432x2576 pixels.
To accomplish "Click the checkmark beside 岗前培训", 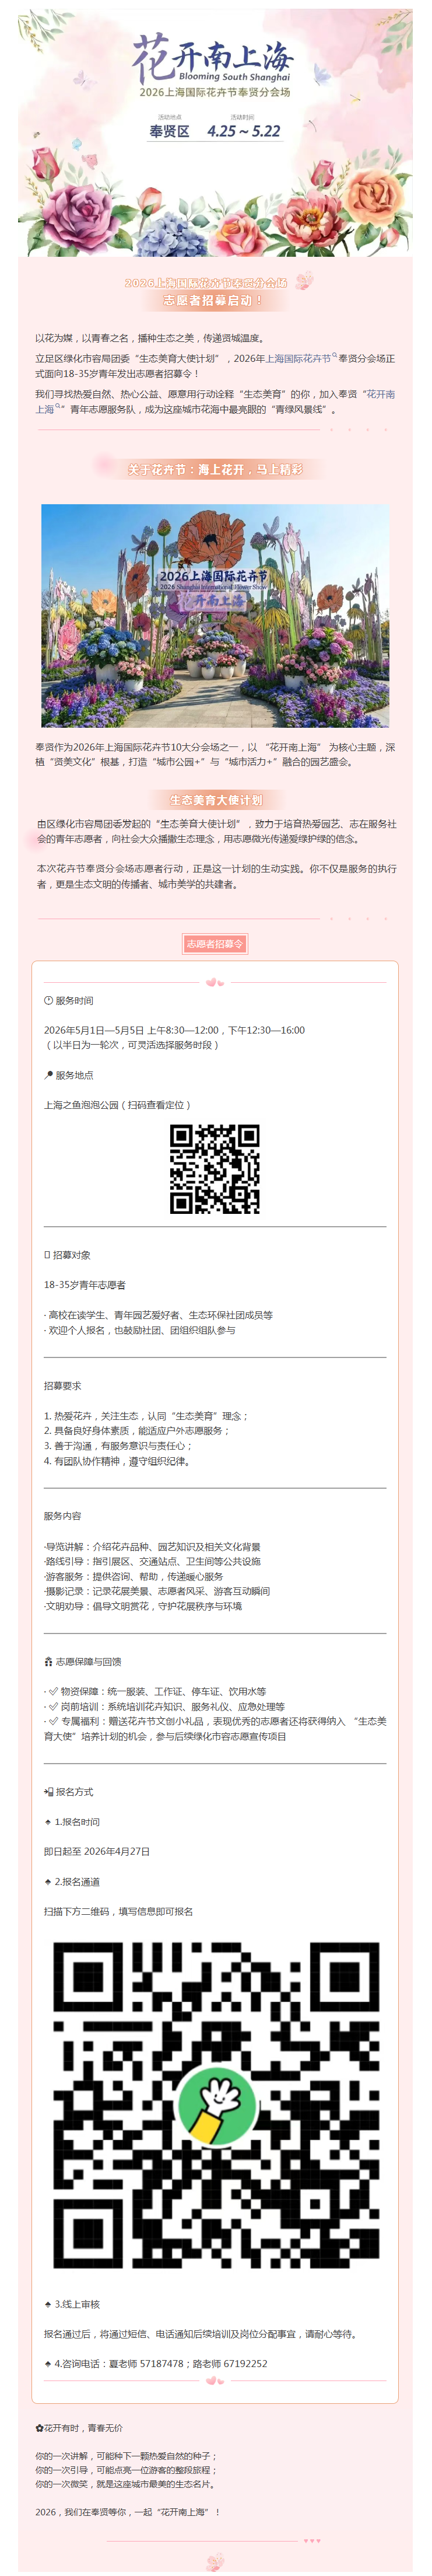I will (x=54, y=1706).
